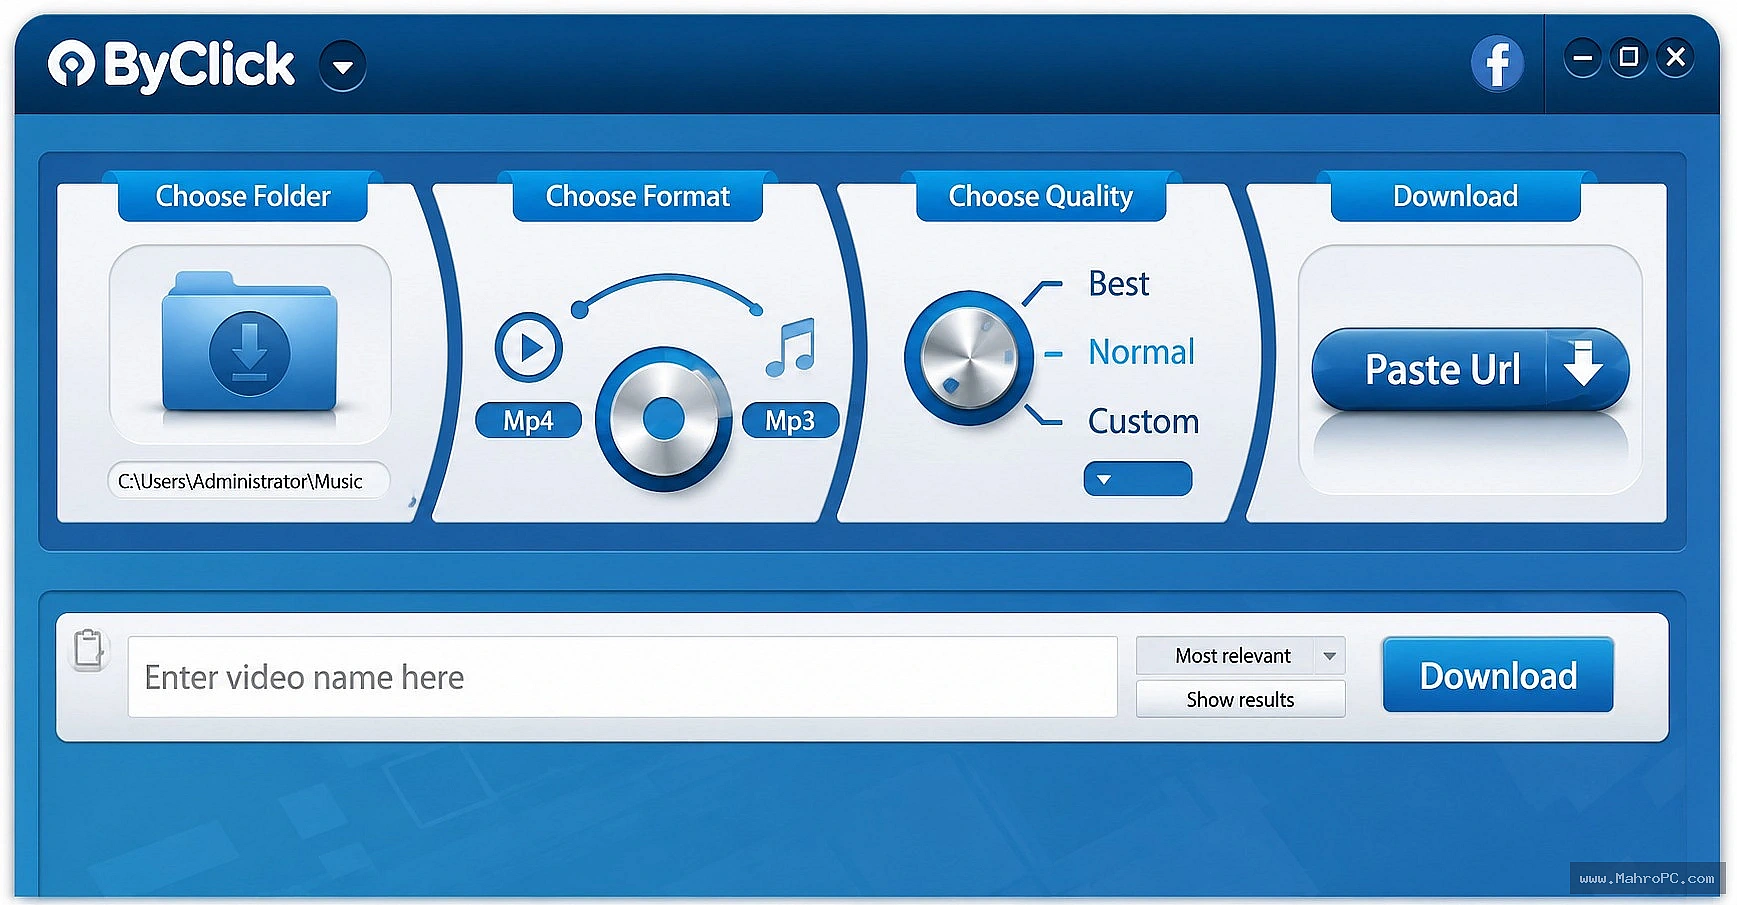Select Best quality option
This screenshot has width=1737, height=905.
[1119, 284]
